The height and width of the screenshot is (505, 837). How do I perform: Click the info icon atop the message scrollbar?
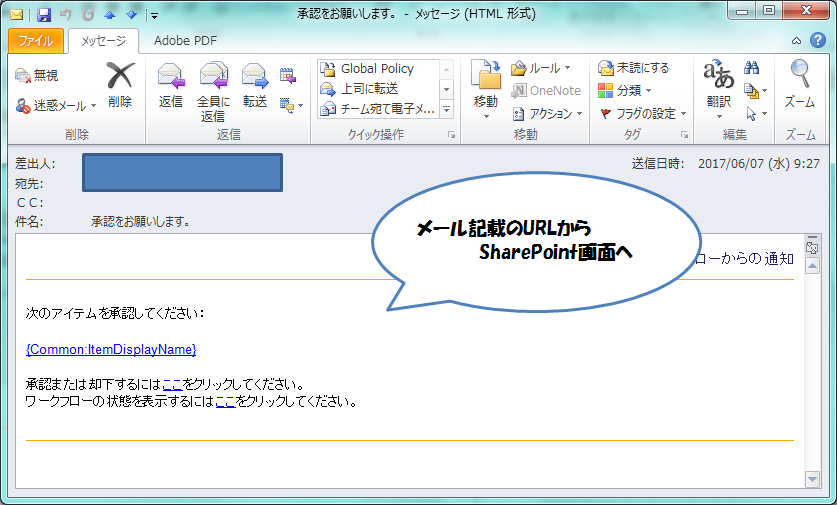pyautogui.click(x=812, y=247)
